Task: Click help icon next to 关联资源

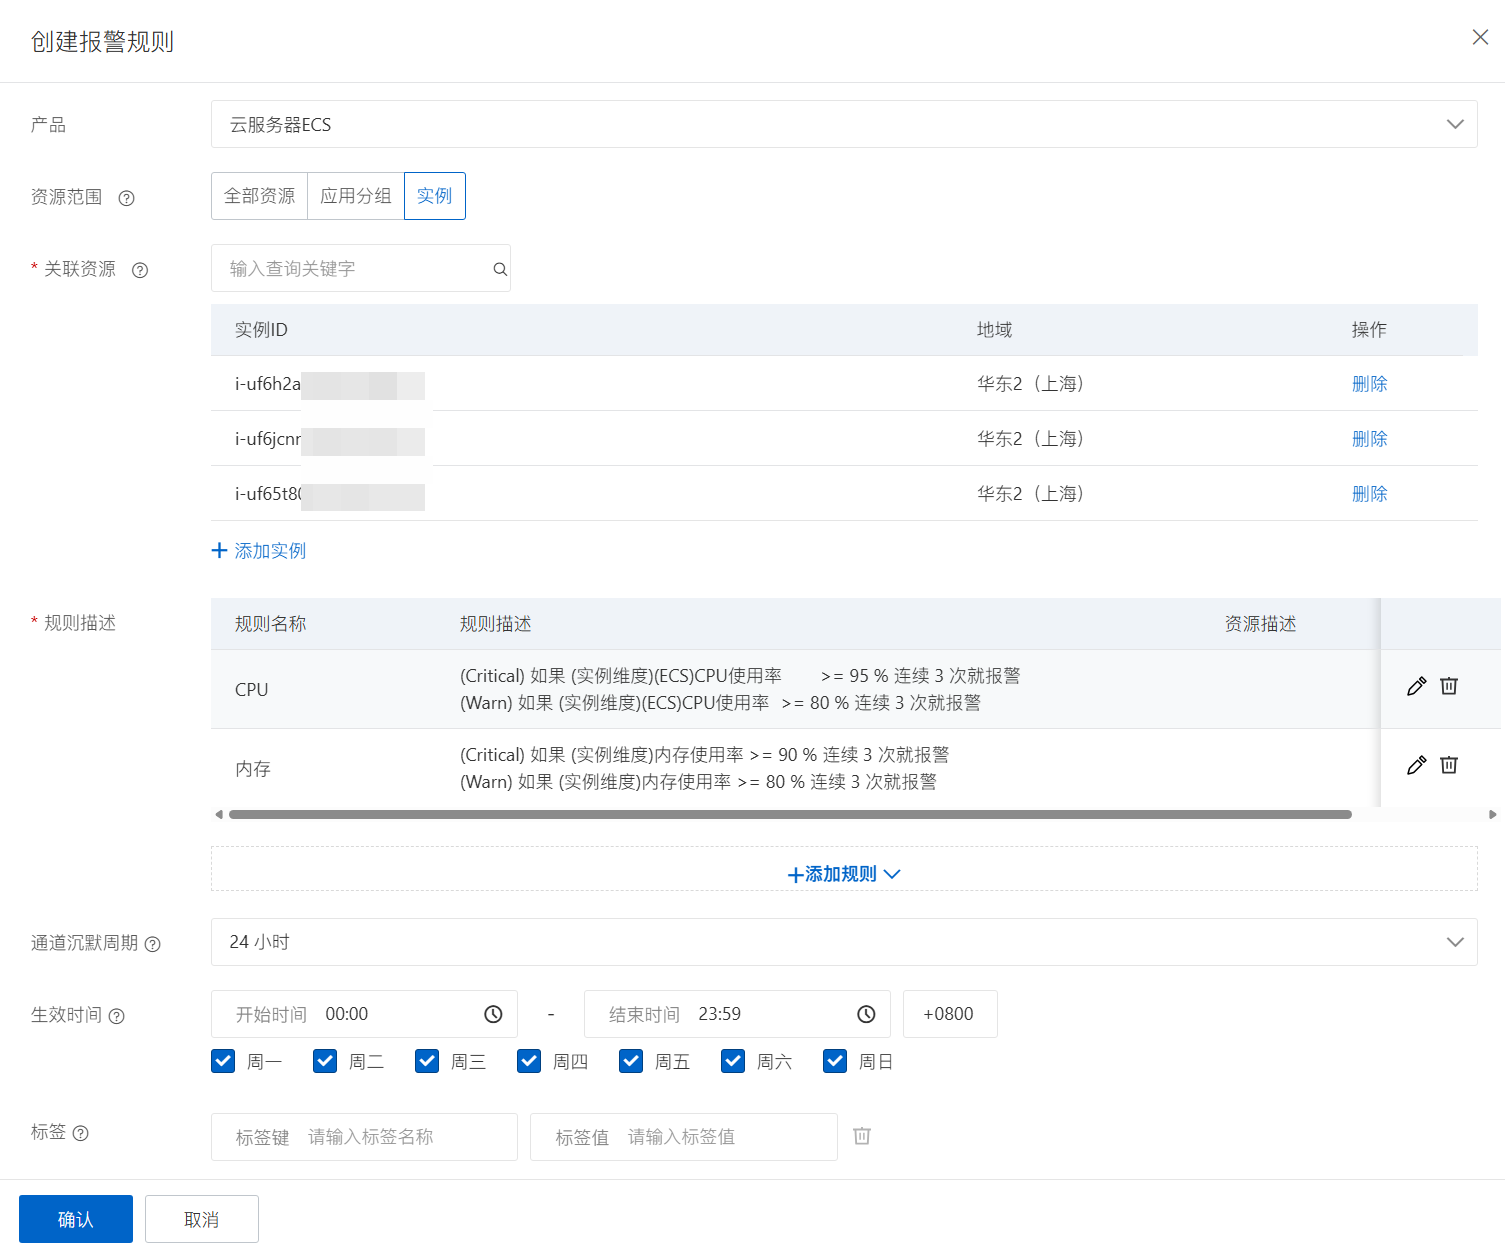Action: pos(140,270)
